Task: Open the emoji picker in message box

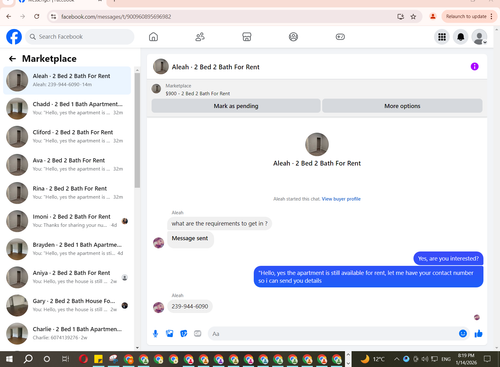Action: pos(463,333)
